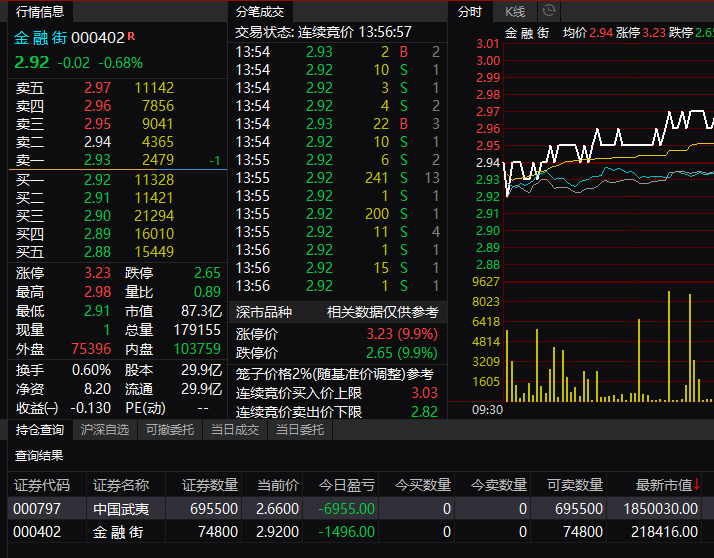Click 卖五 ask price 2.97
This screenshot has height=558, width=714.
(97, 87)
